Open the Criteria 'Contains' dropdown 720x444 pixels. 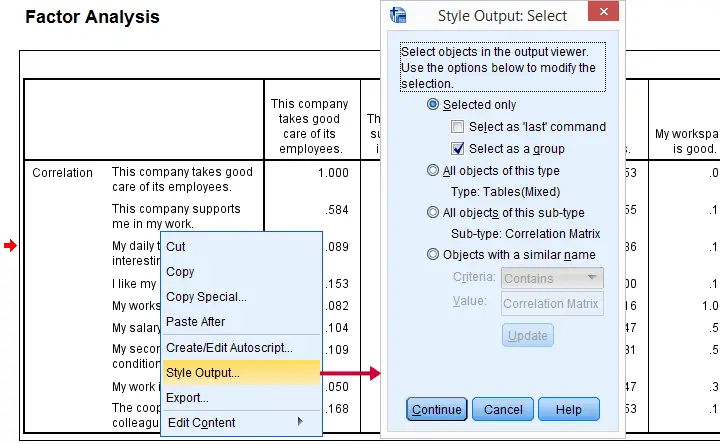[x=552, y=278]
